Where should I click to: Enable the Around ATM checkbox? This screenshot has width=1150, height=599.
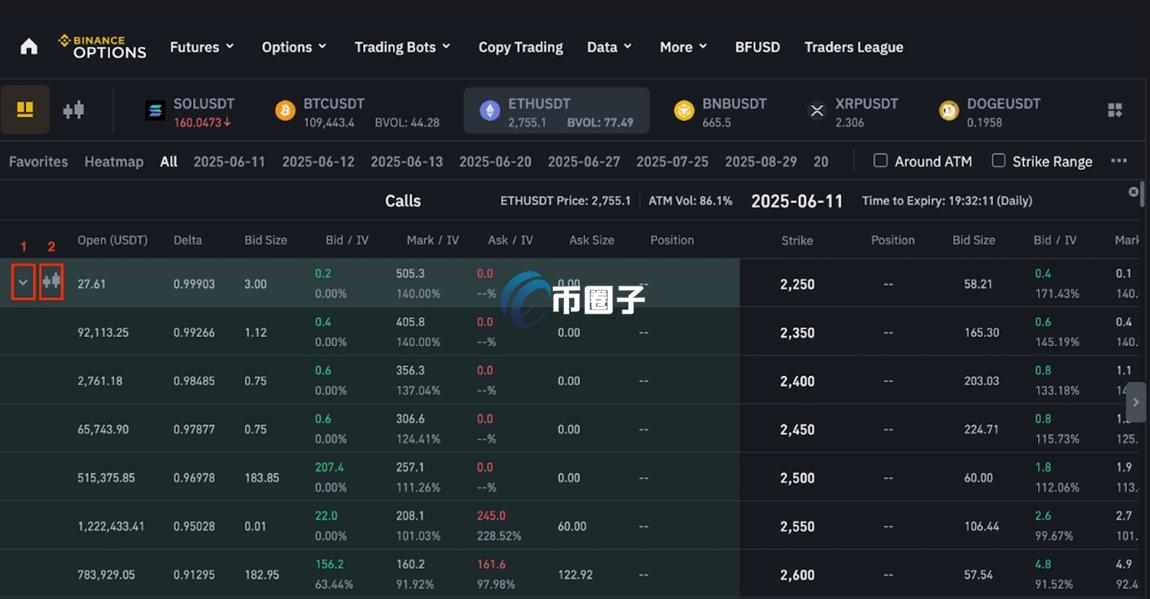coord(881,161)
